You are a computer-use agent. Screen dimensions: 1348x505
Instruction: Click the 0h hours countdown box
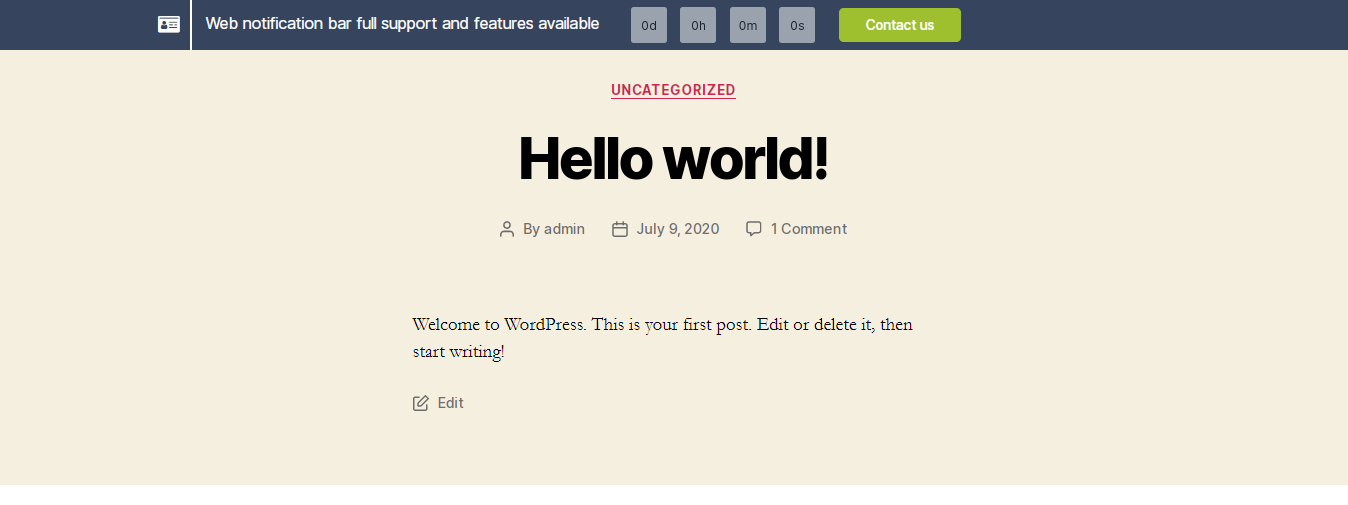pos(698,25)
